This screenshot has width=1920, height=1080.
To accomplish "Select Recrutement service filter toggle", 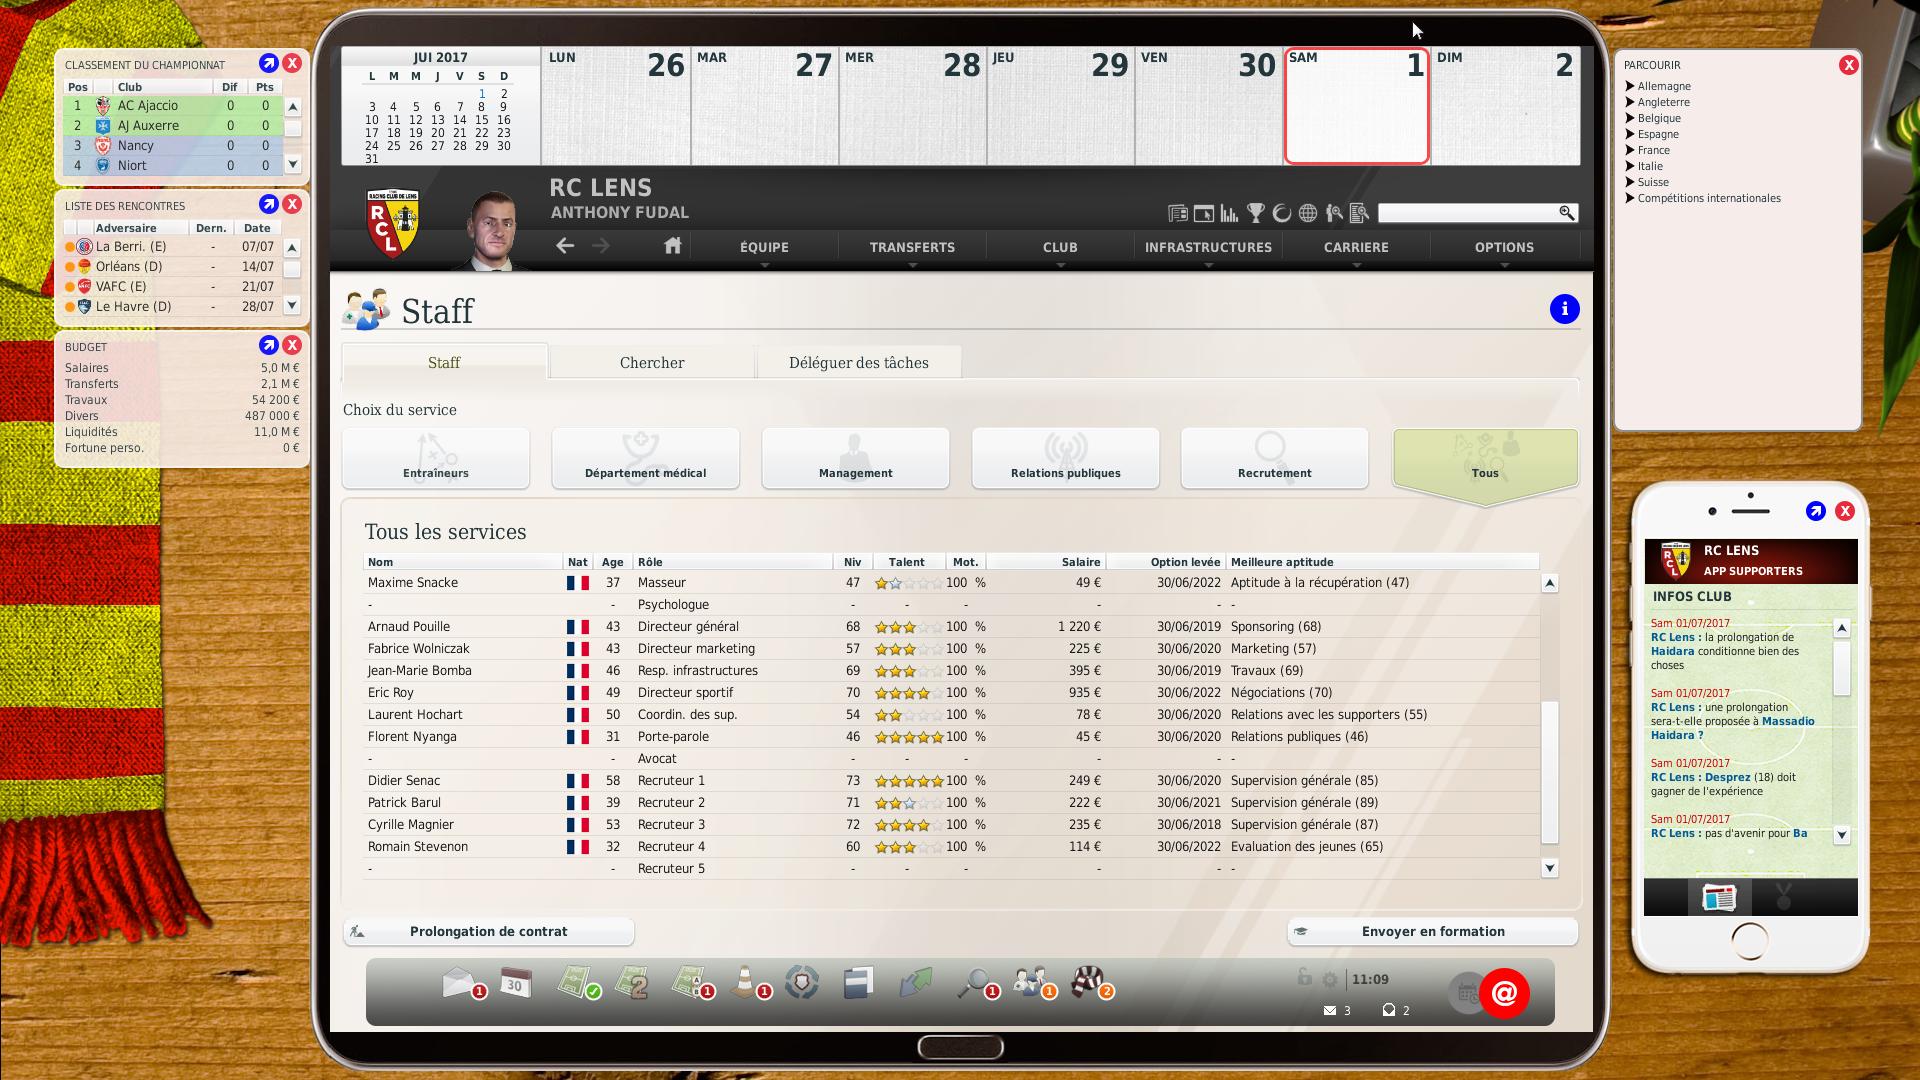I will [1274, 455].
